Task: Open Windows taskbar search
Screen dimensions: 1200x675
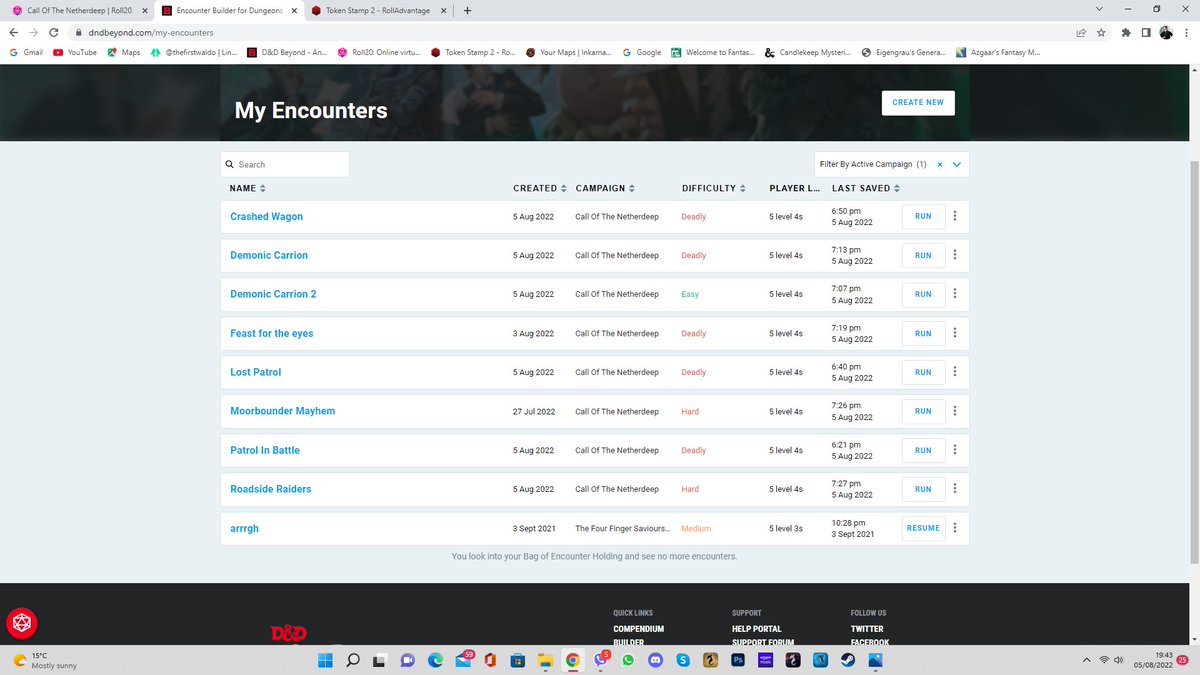Action: [x=353, y=660]
